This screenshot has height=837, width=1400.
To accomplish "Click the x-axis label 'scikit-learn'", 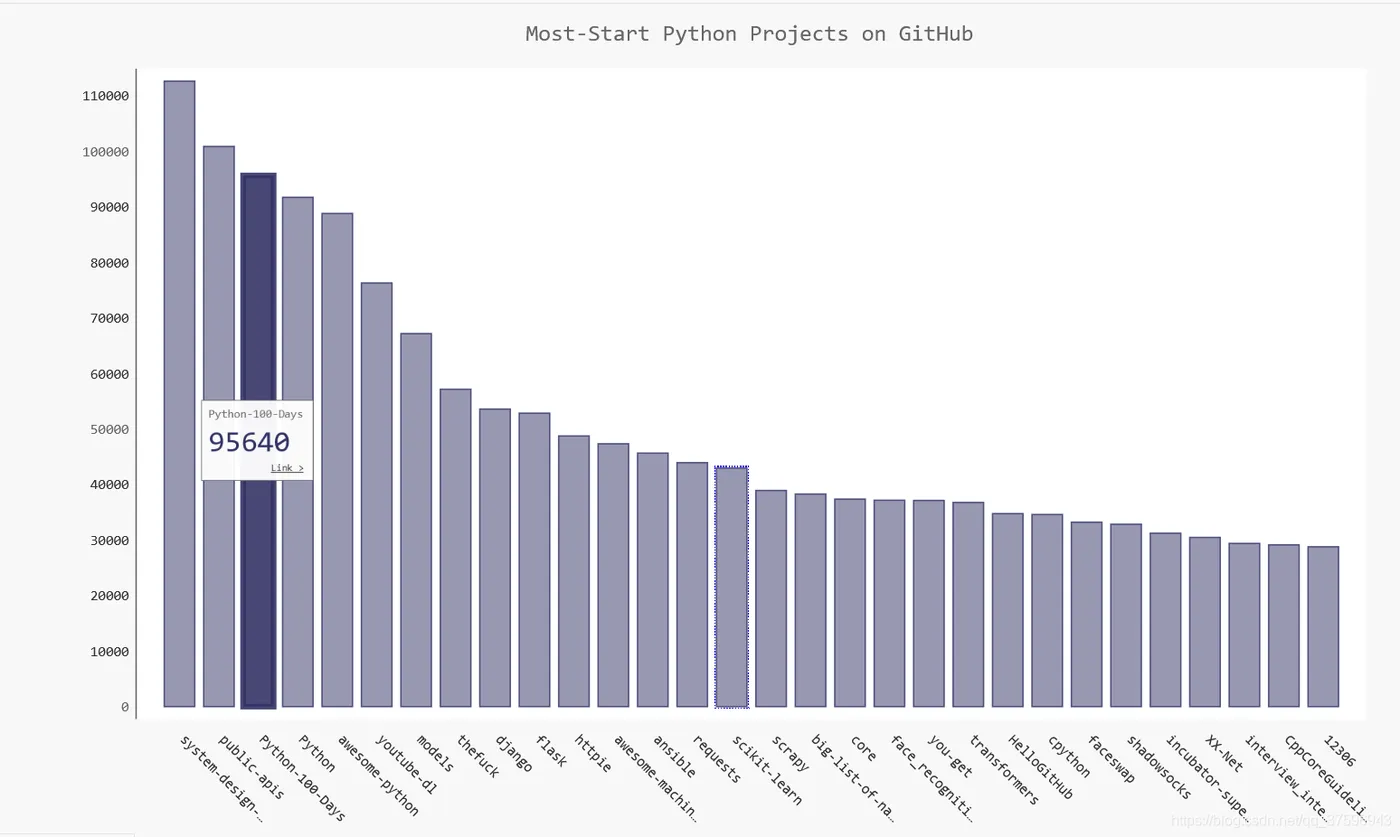I will [x=768, y=771].
